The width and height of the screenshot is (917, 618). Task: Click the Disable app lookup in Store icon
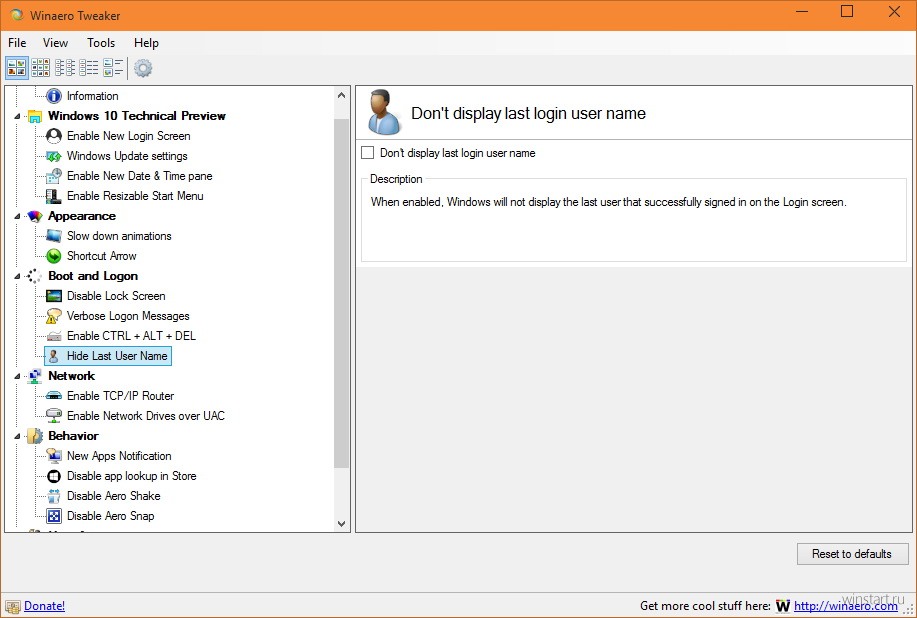click(x=54, y=476)
